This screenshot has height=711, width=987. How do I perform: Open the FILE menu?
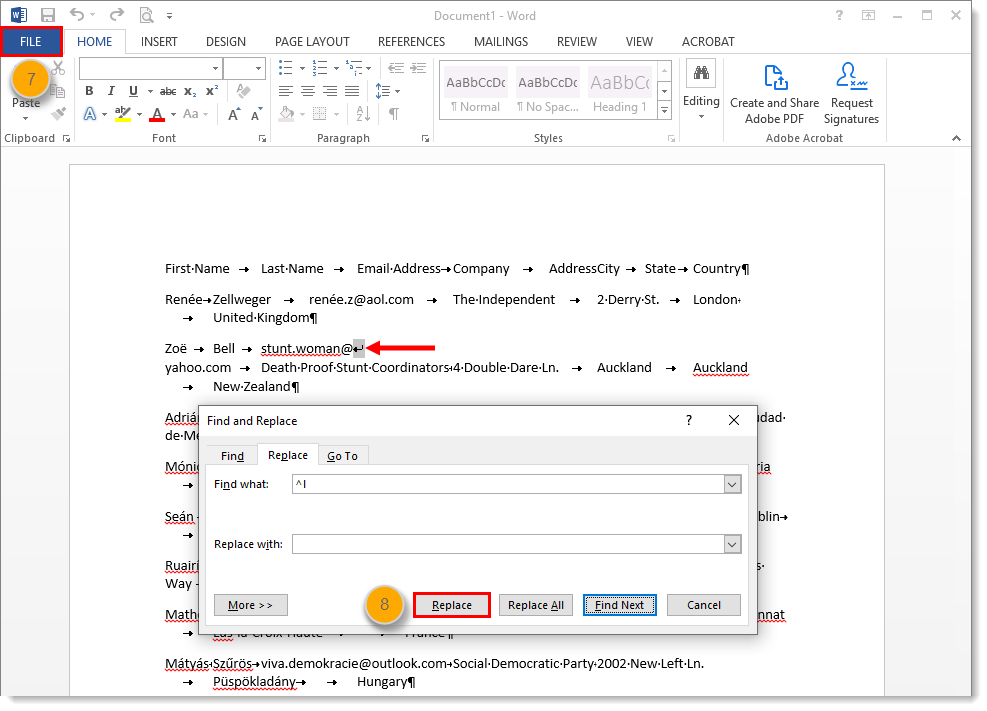click(31, 41)
